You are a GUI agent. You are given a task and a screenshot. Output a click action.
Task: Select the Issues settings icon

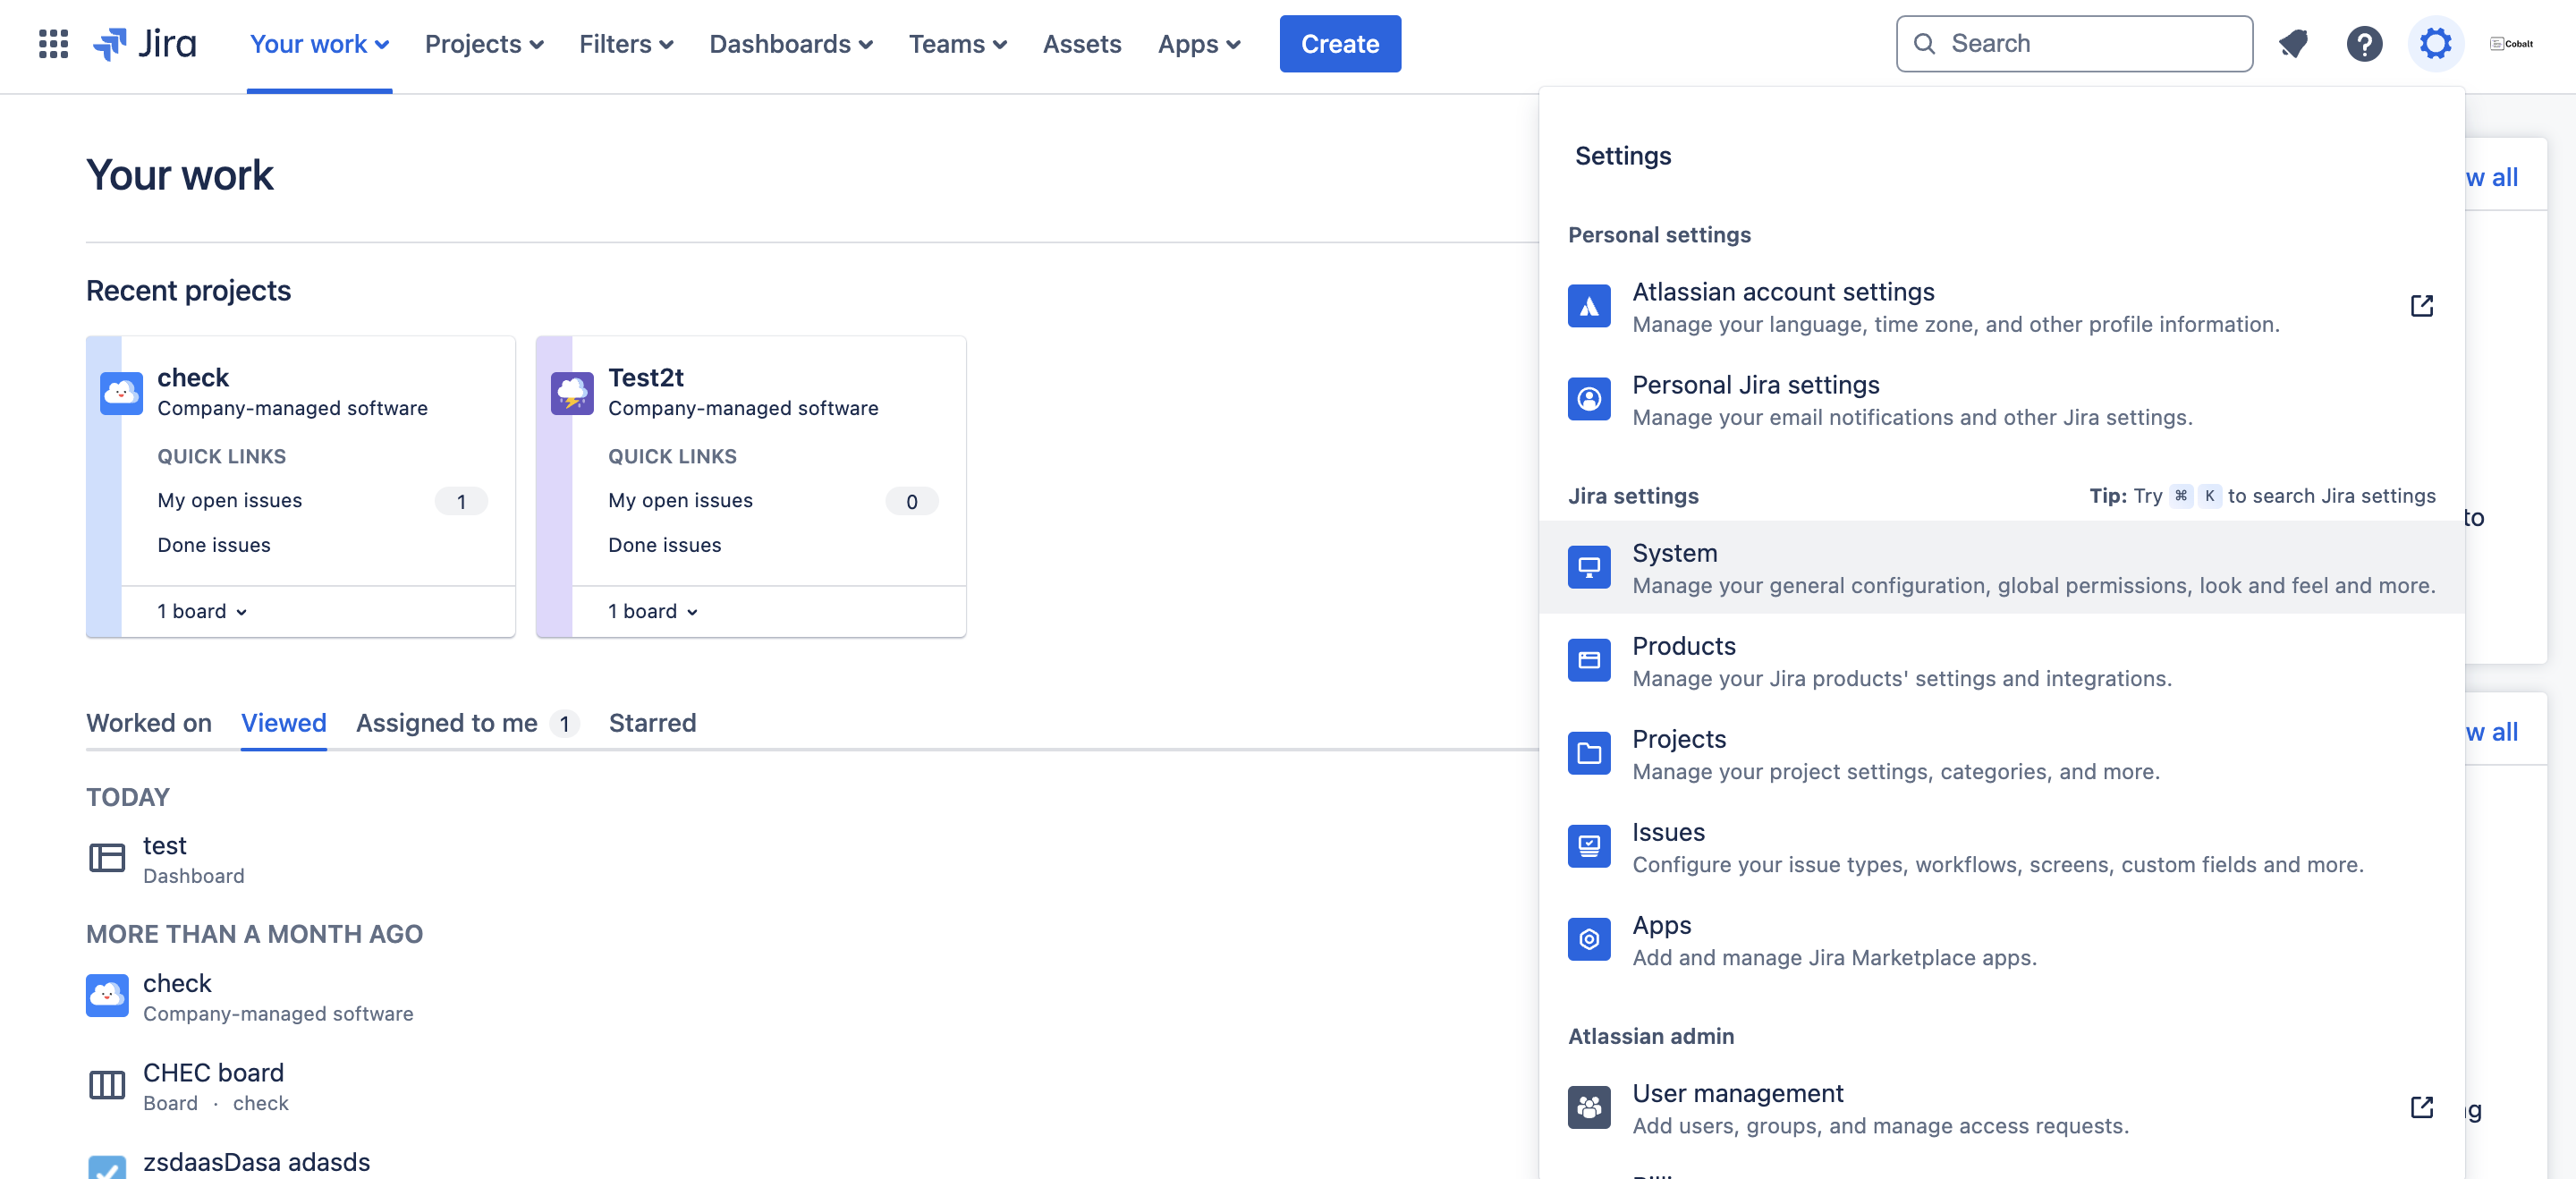[x=1589, y=846]
